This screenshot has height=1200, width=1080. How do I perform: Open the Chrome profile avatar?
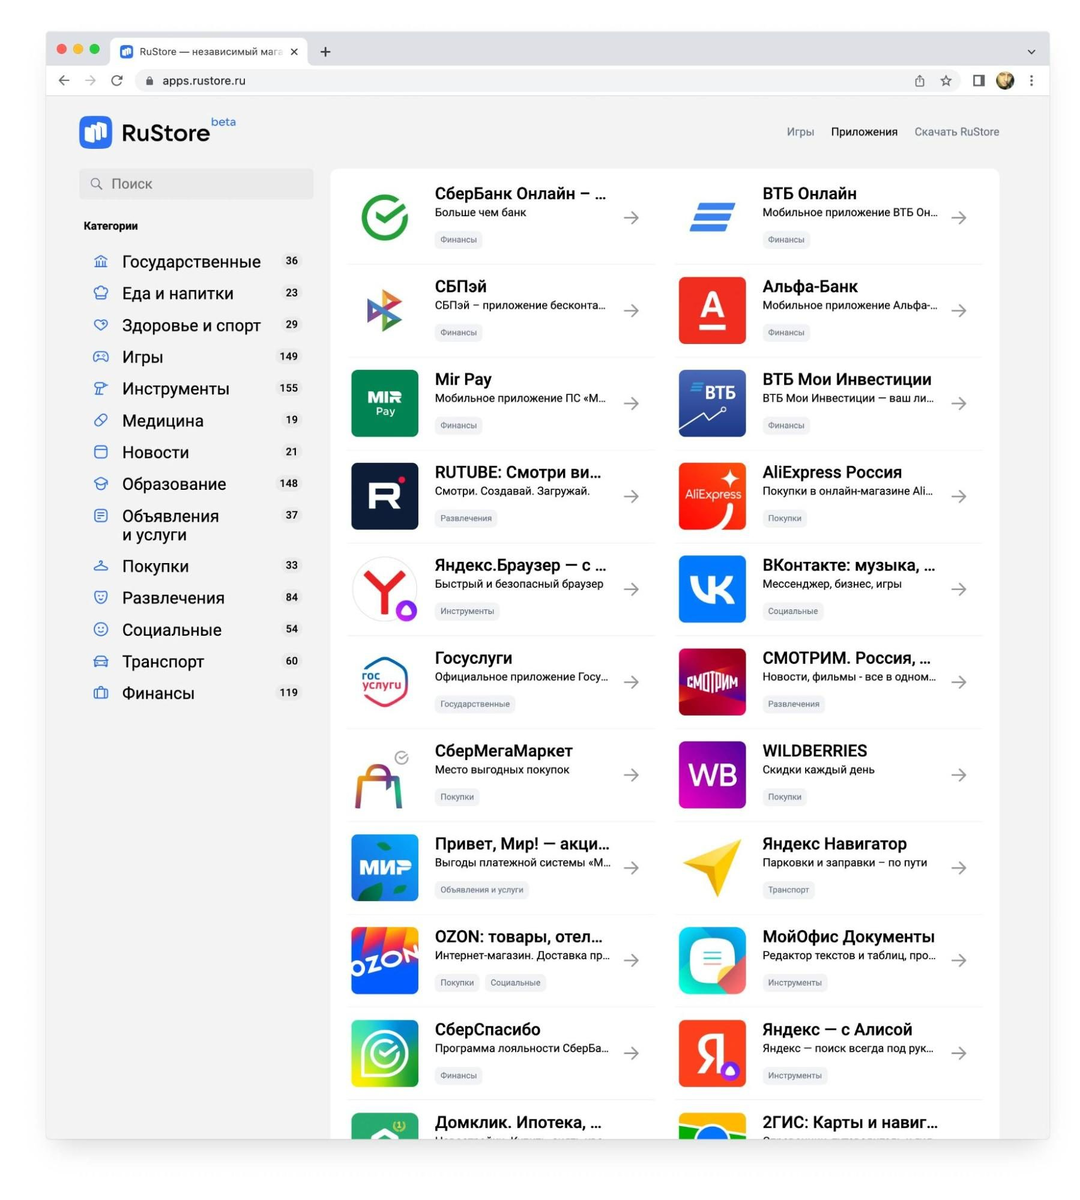[1005, 81]
